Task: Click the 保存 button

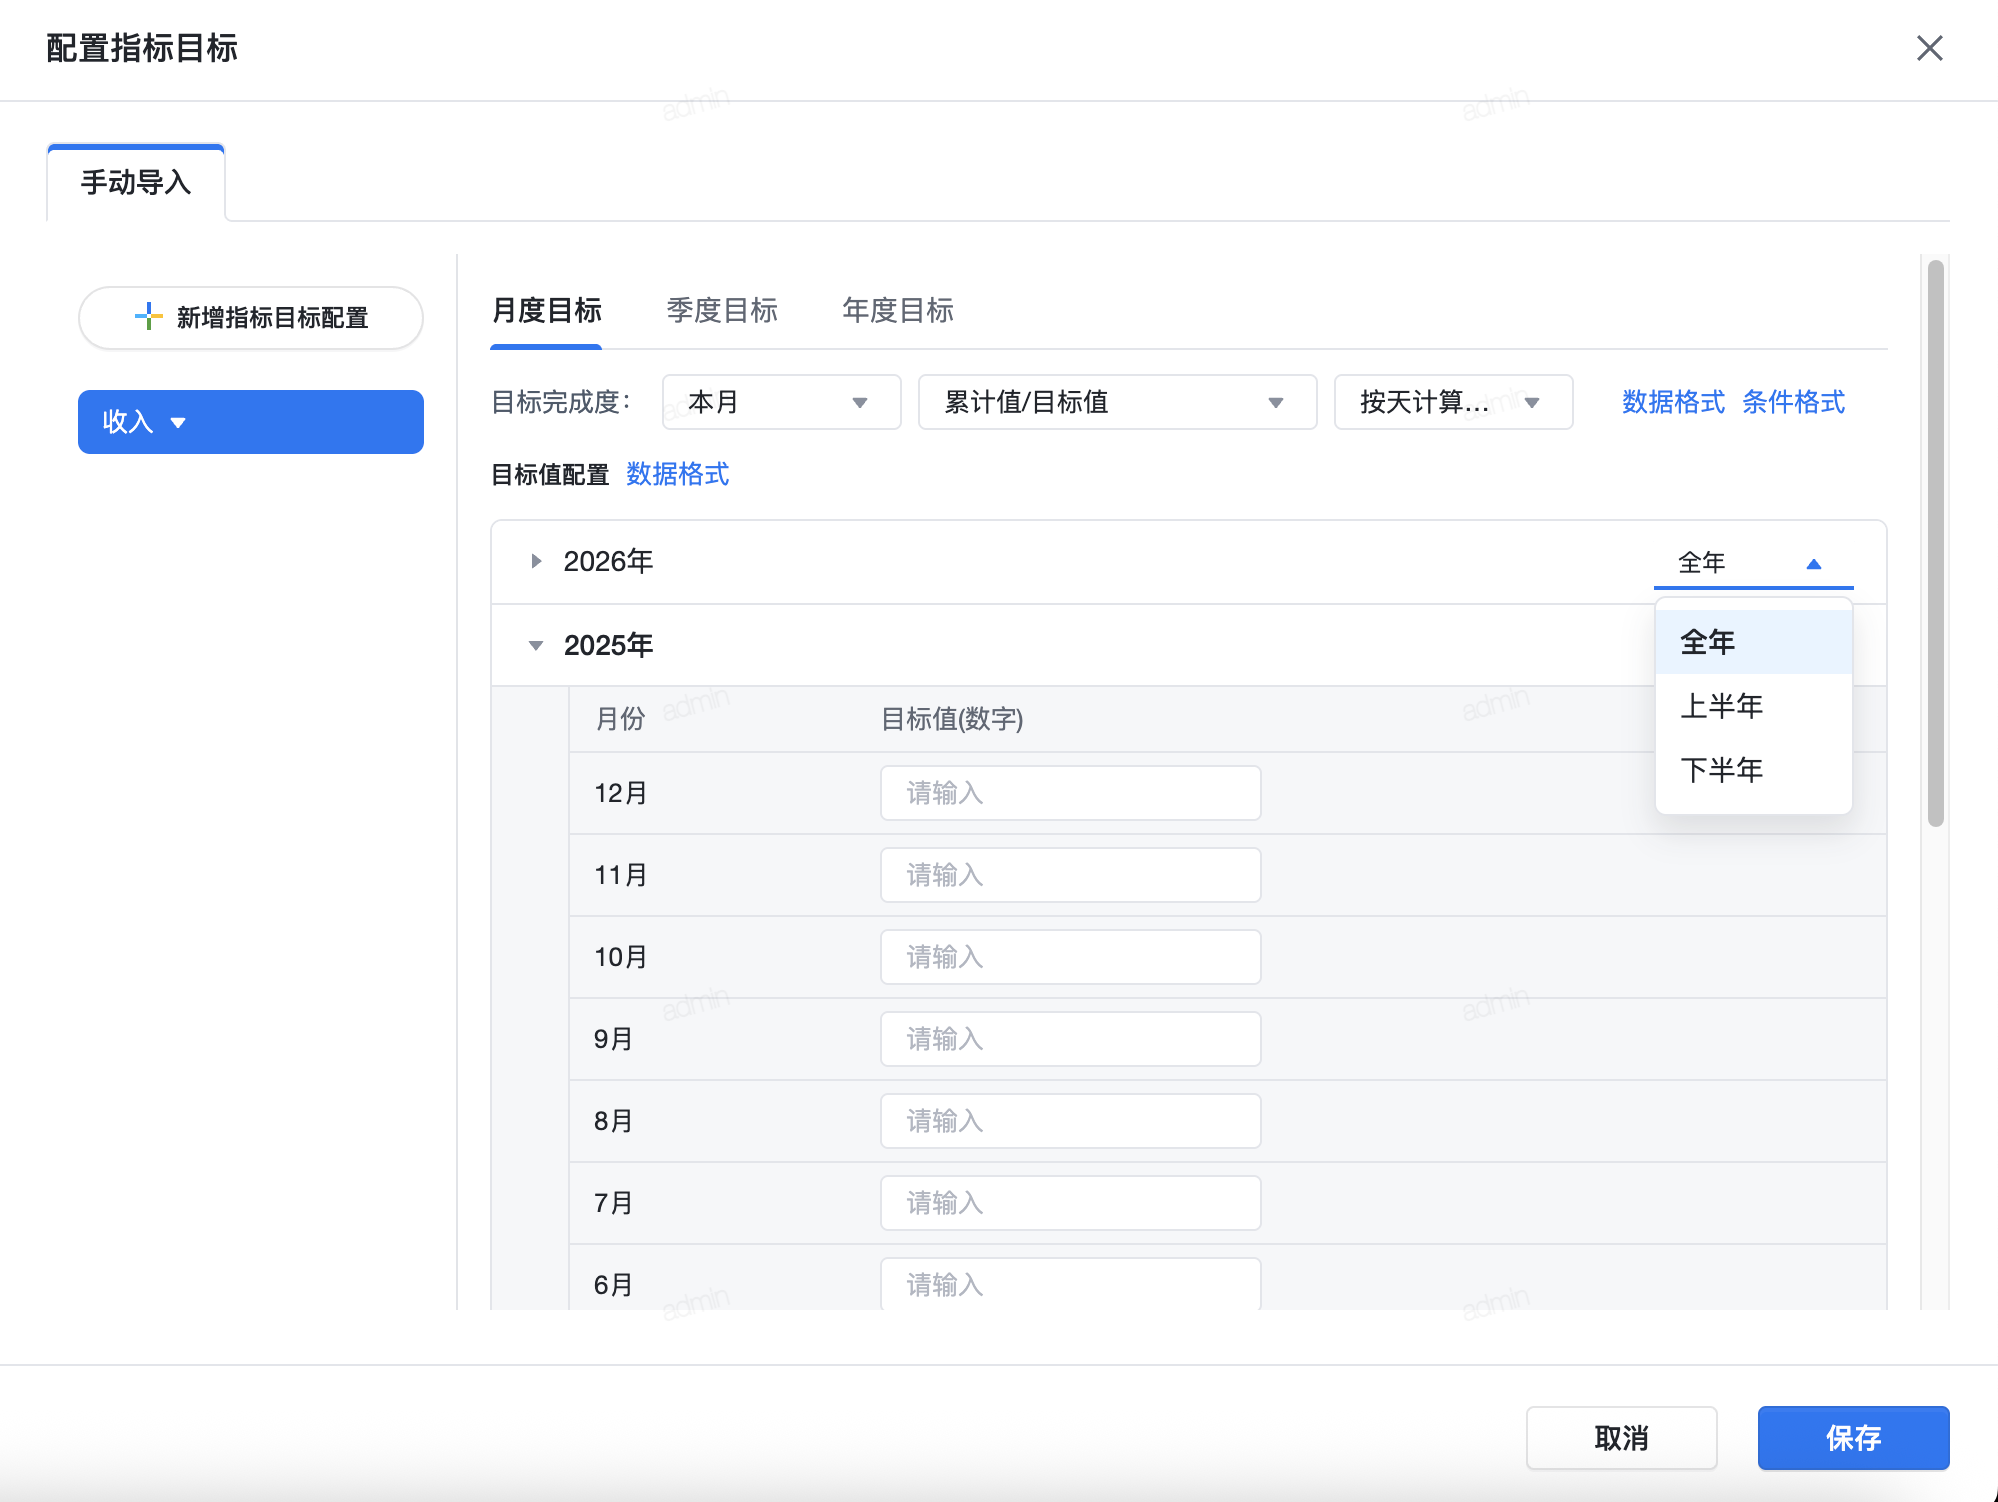Action: coord(1853,1438)
